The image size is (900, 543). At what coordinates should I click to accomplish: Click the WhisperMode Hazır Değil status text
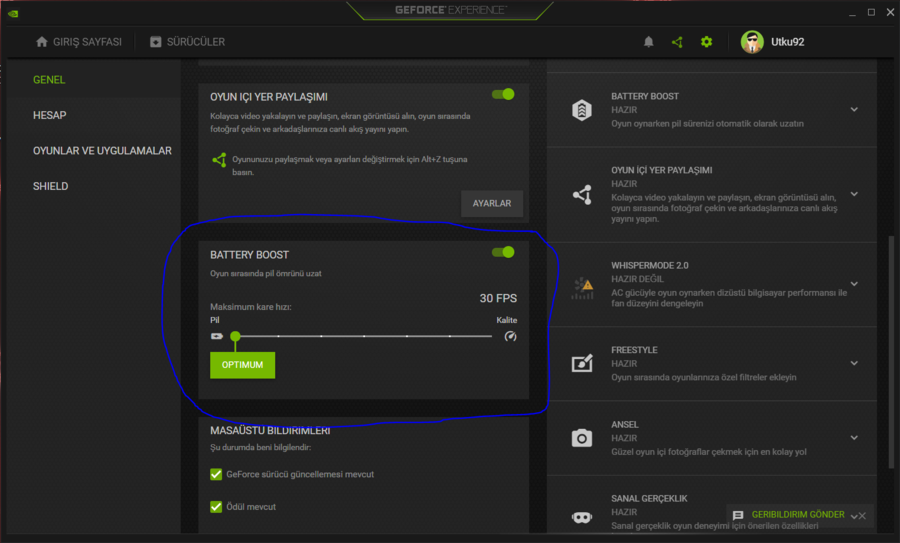[x=637, y=280]
